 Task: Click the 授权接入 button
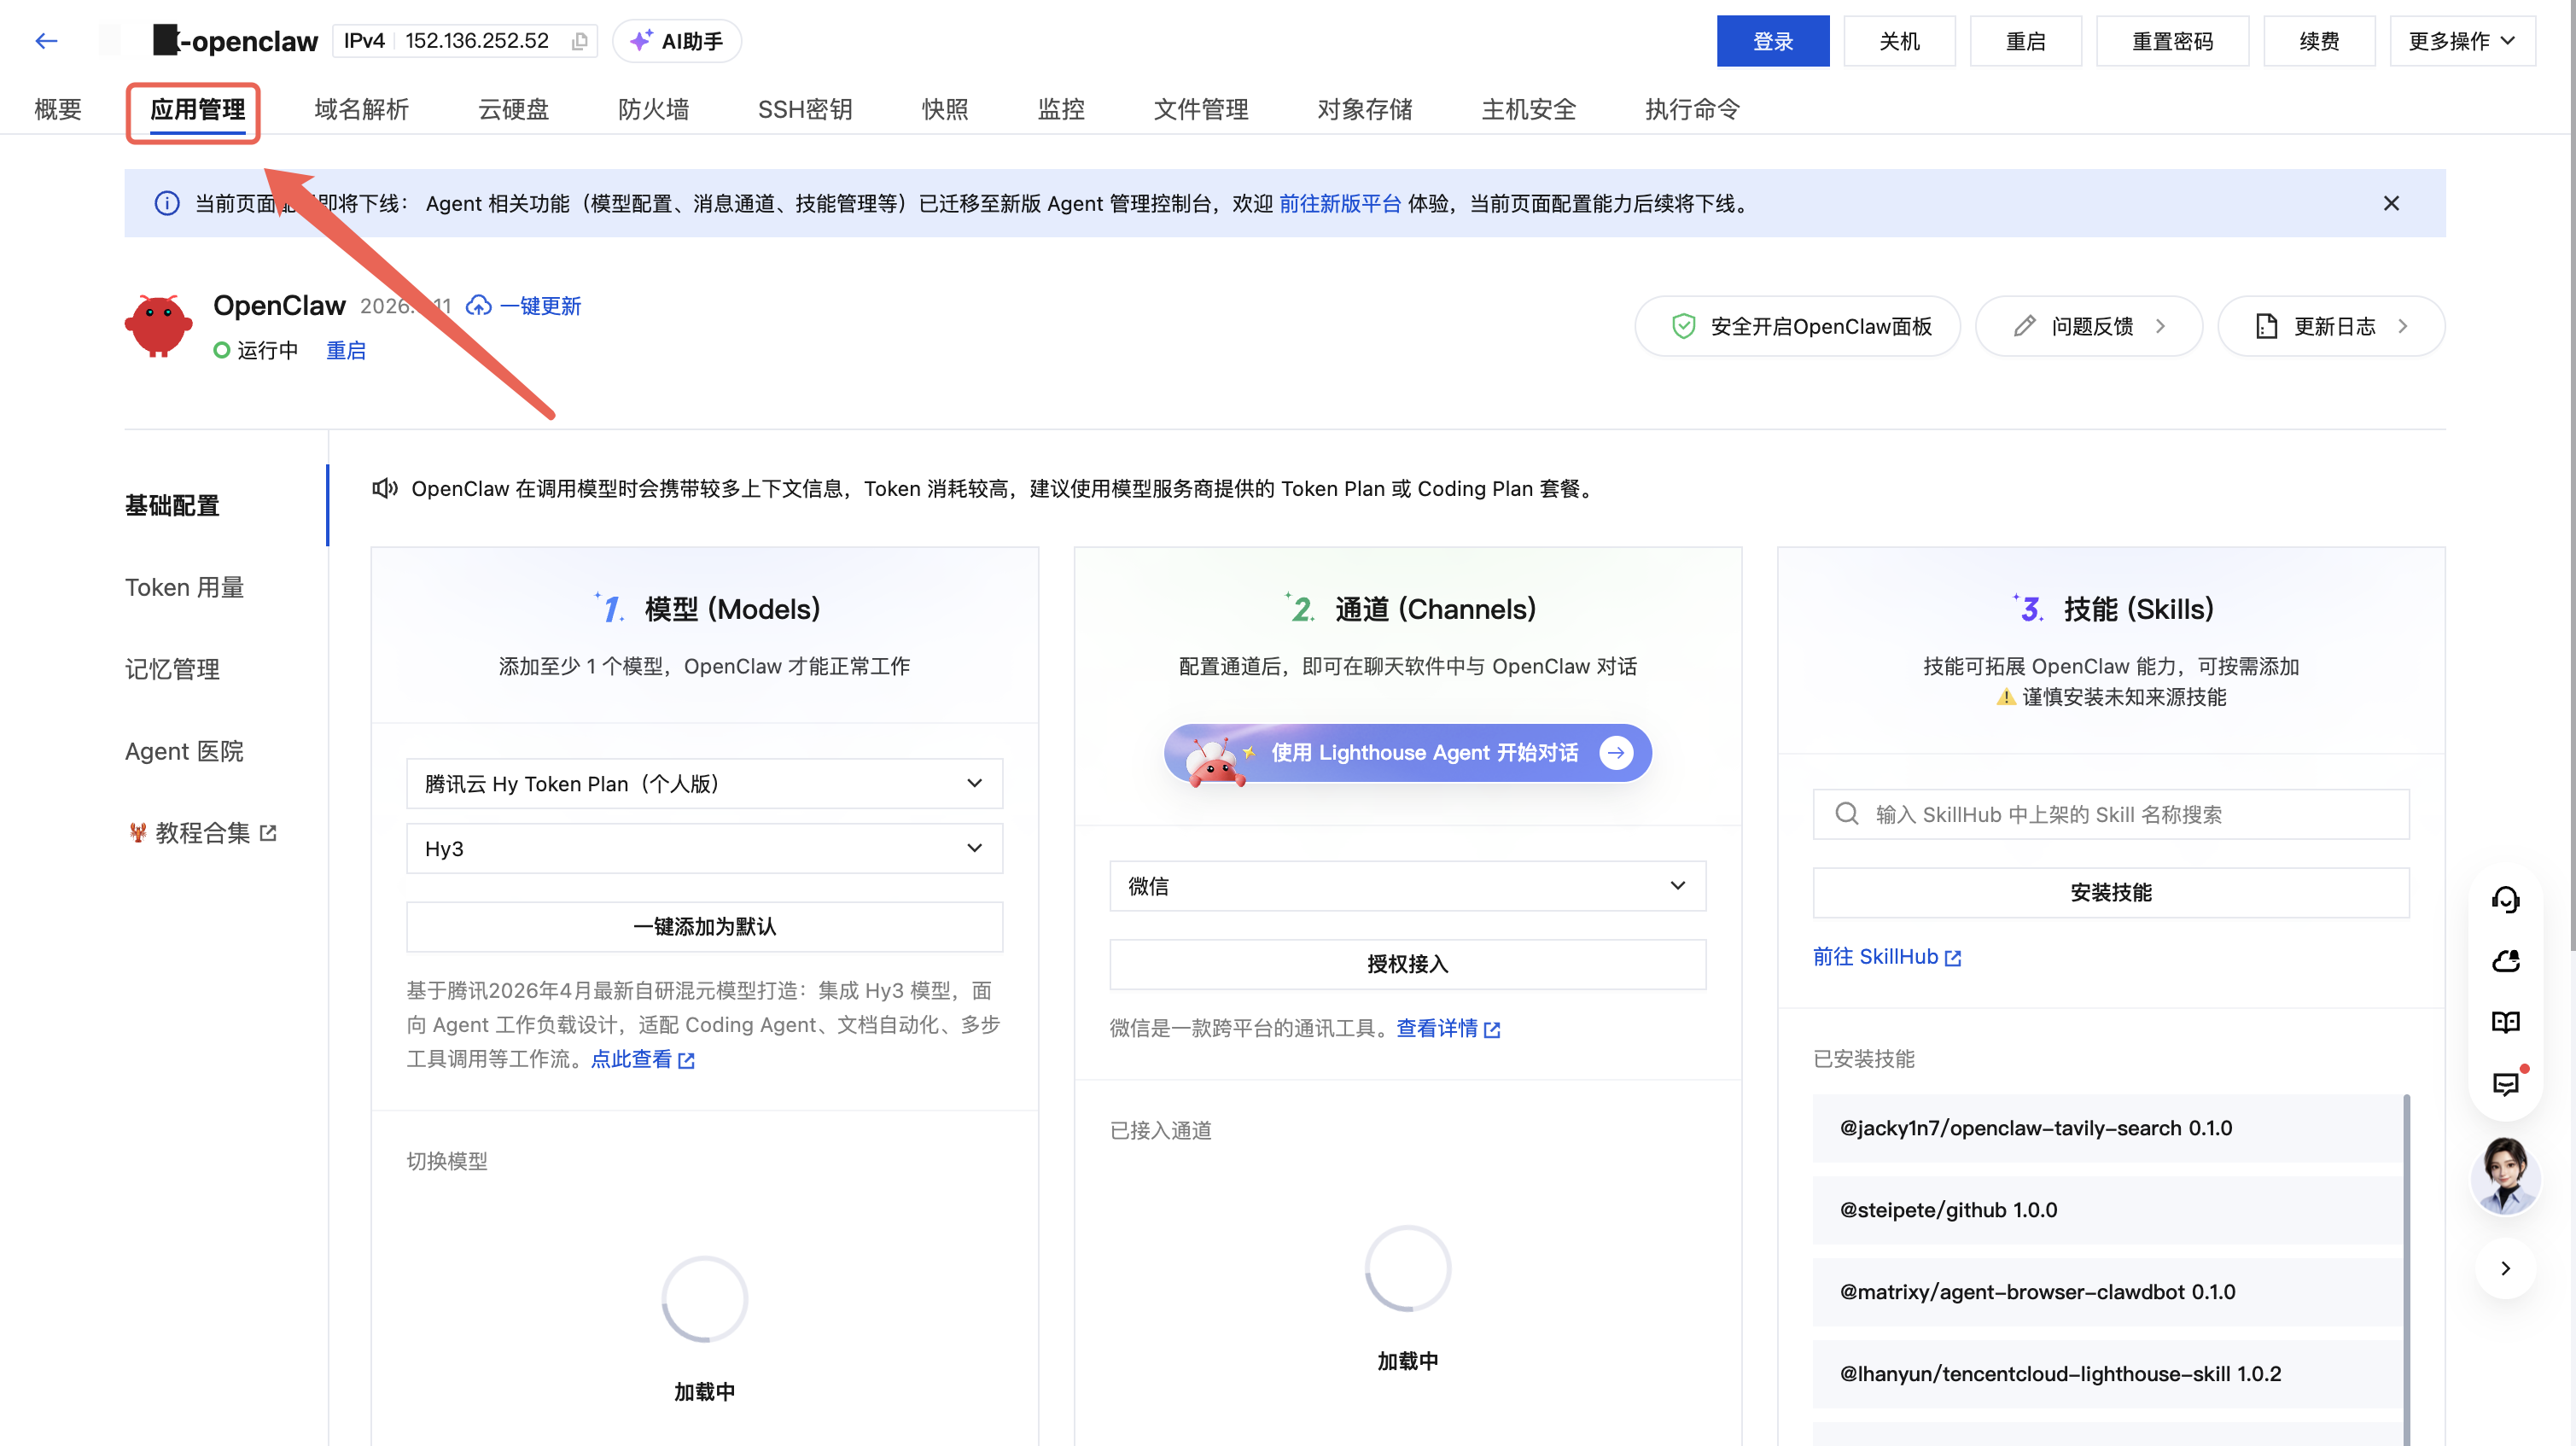tap(1407, 964)
